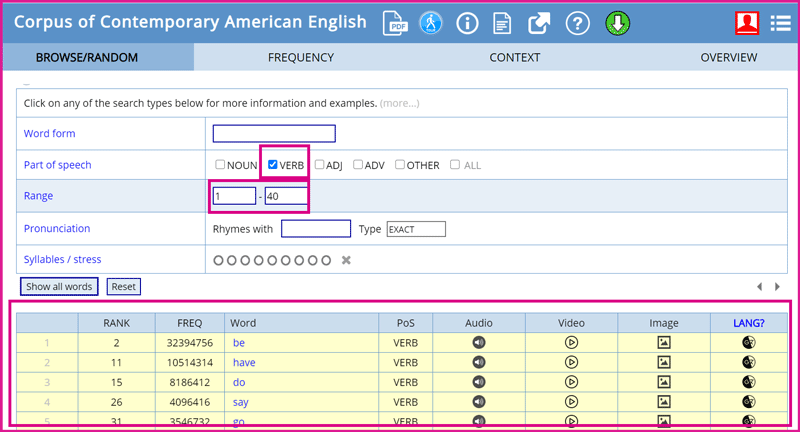Play video for the word 'do'

(571, 382)
